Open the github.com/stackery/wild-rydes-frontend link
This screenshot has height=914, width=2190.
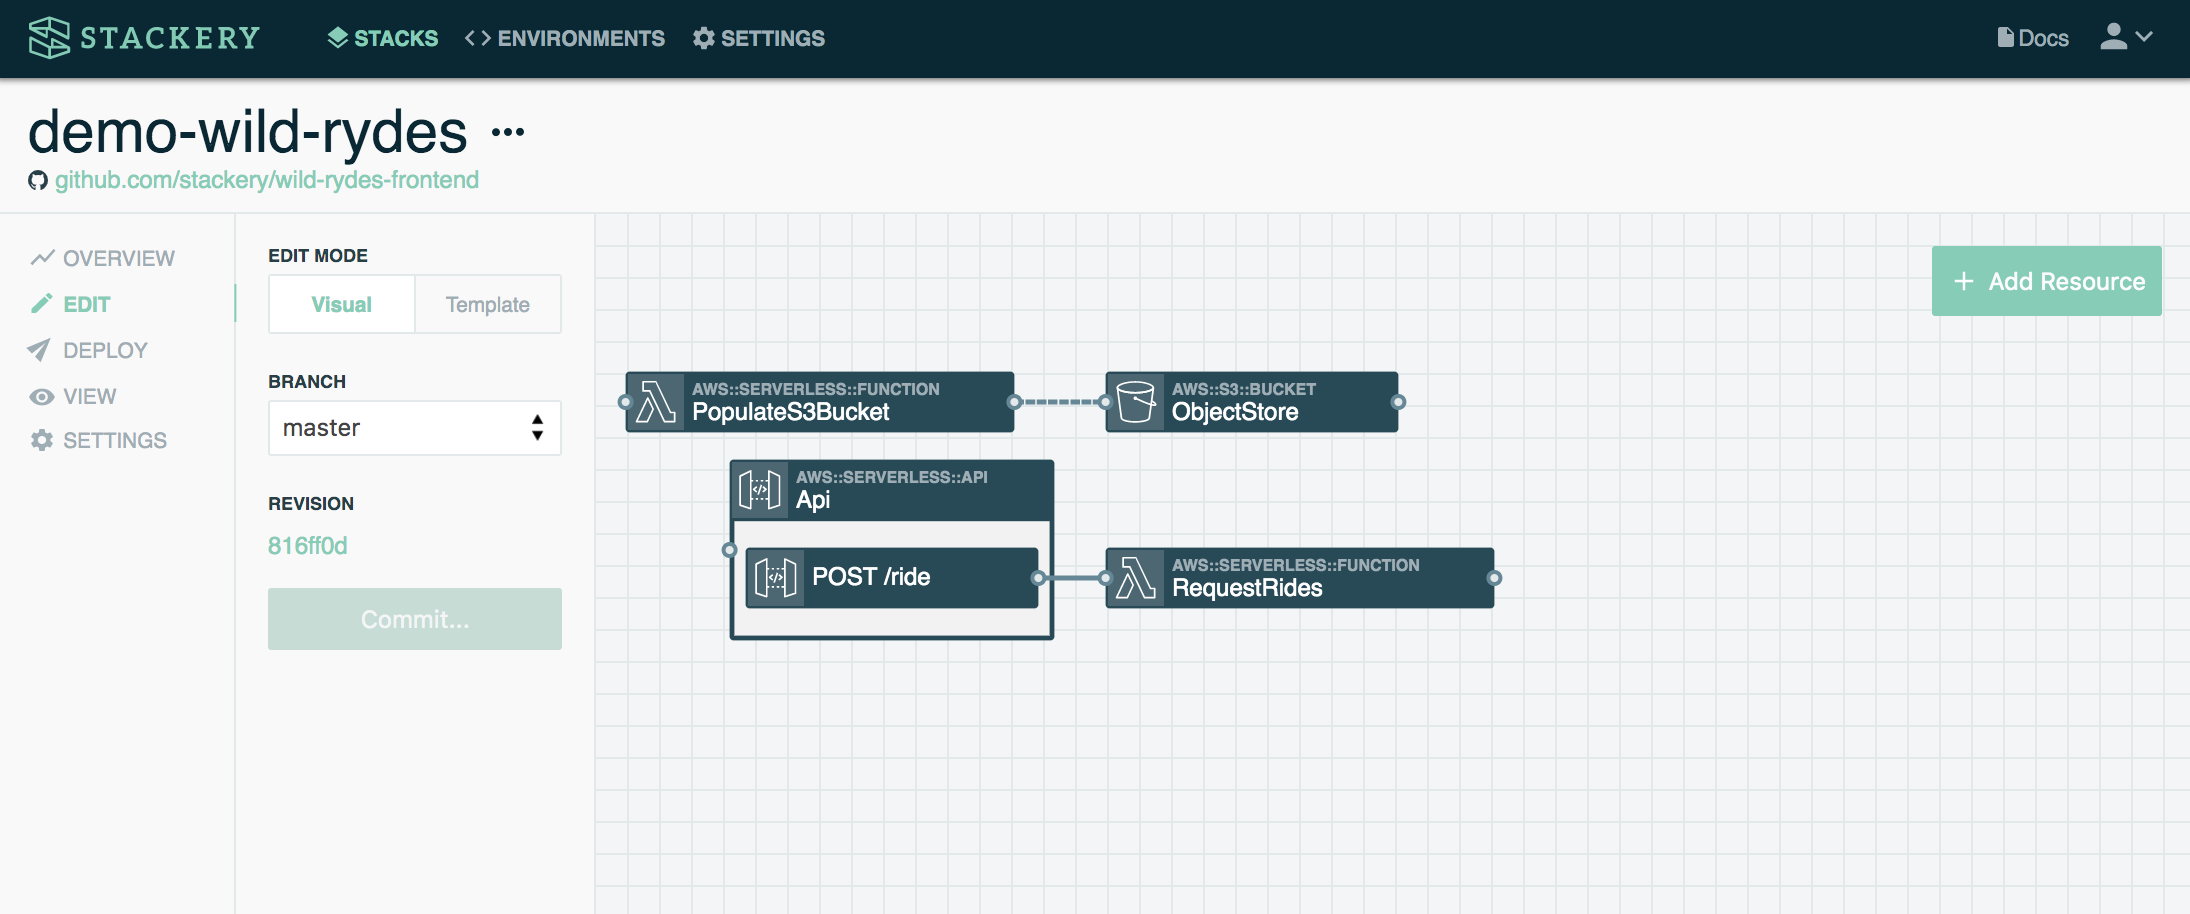[267, 180]
